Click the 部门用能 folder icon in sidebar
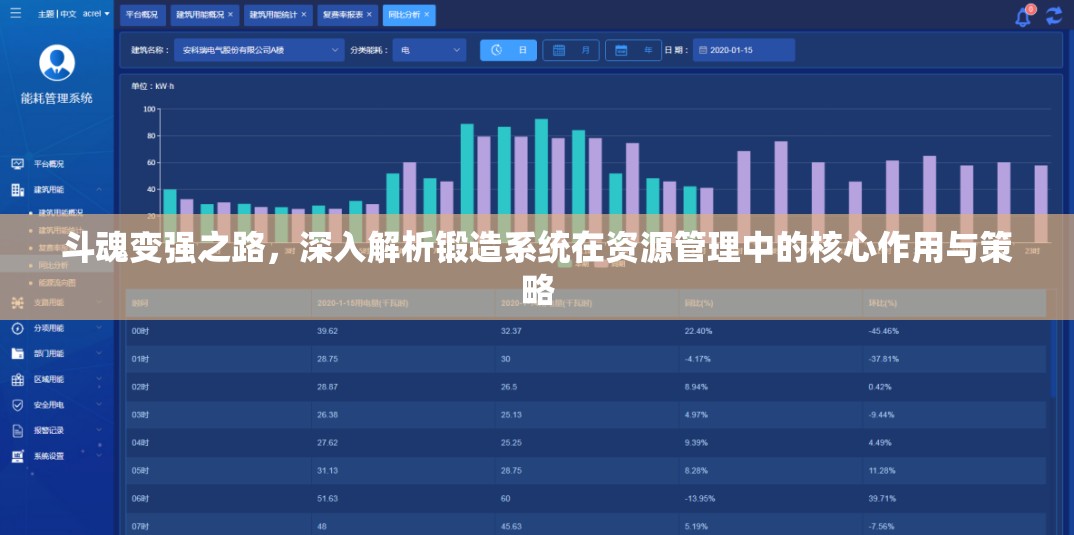1074x535 pixels. pyautogui.click(x=18, y=353)
